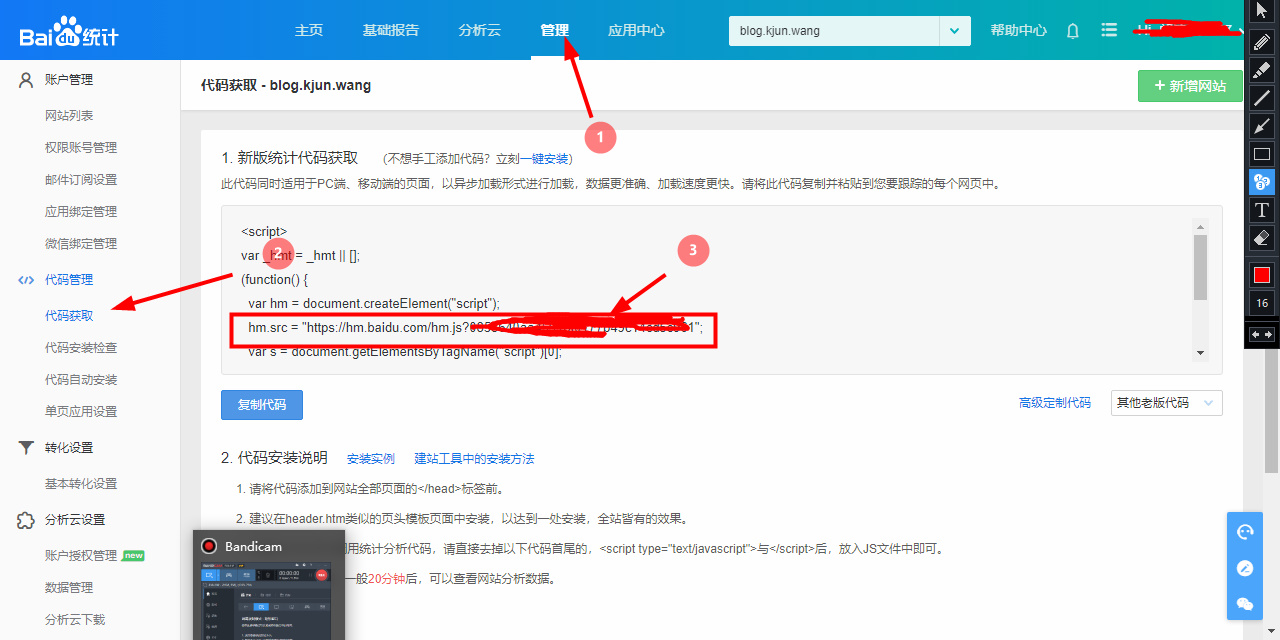Open the 基础报告 tab
The width and height of the screenshot is (1280, 640).
tap(391, 30)
